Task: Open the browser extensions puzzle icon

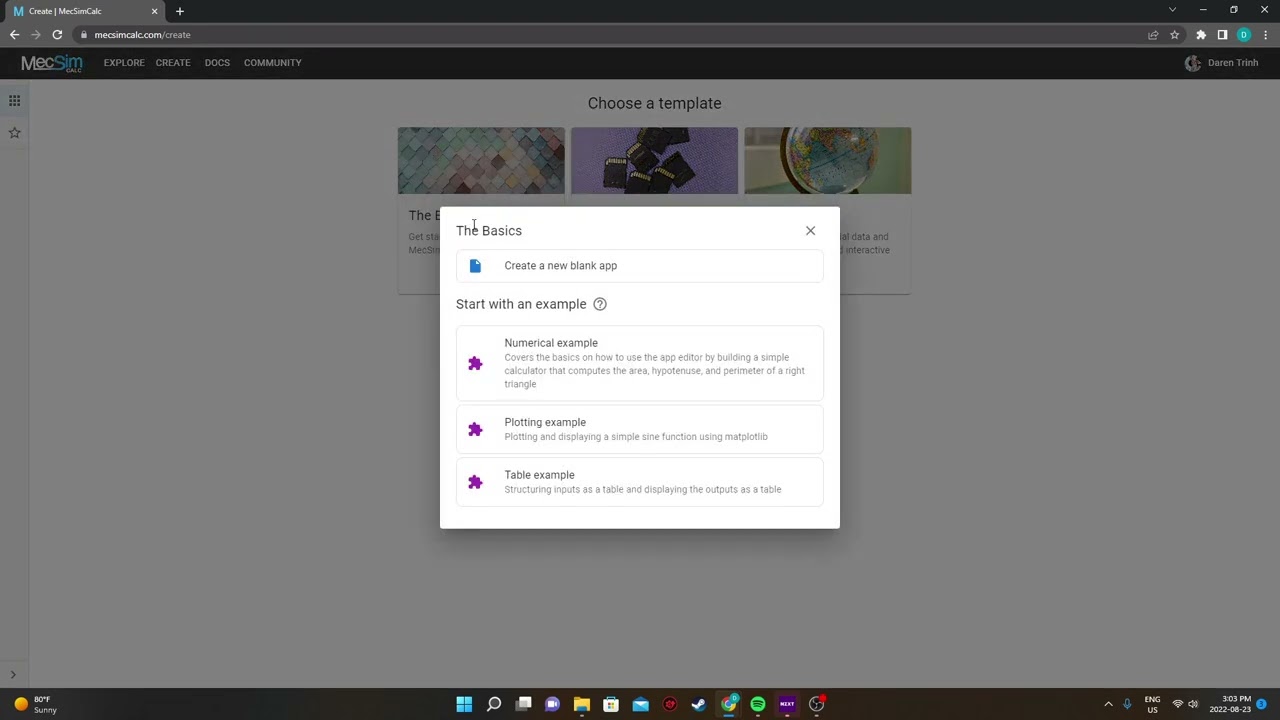Action: pyautogui.click(x=1201, y=35)
